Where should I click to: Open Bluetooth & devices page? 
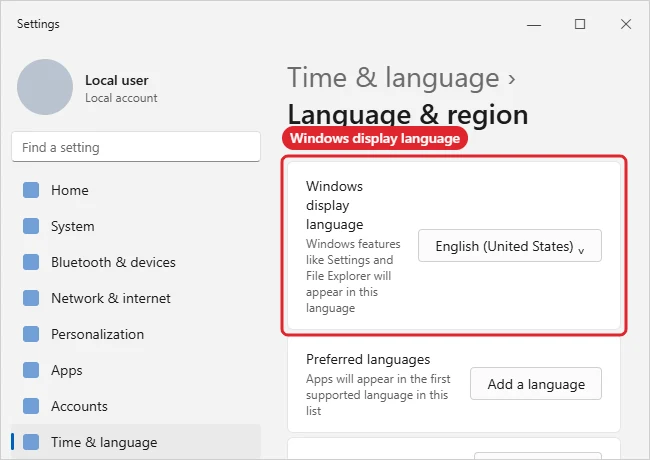(x=136, y=262)
